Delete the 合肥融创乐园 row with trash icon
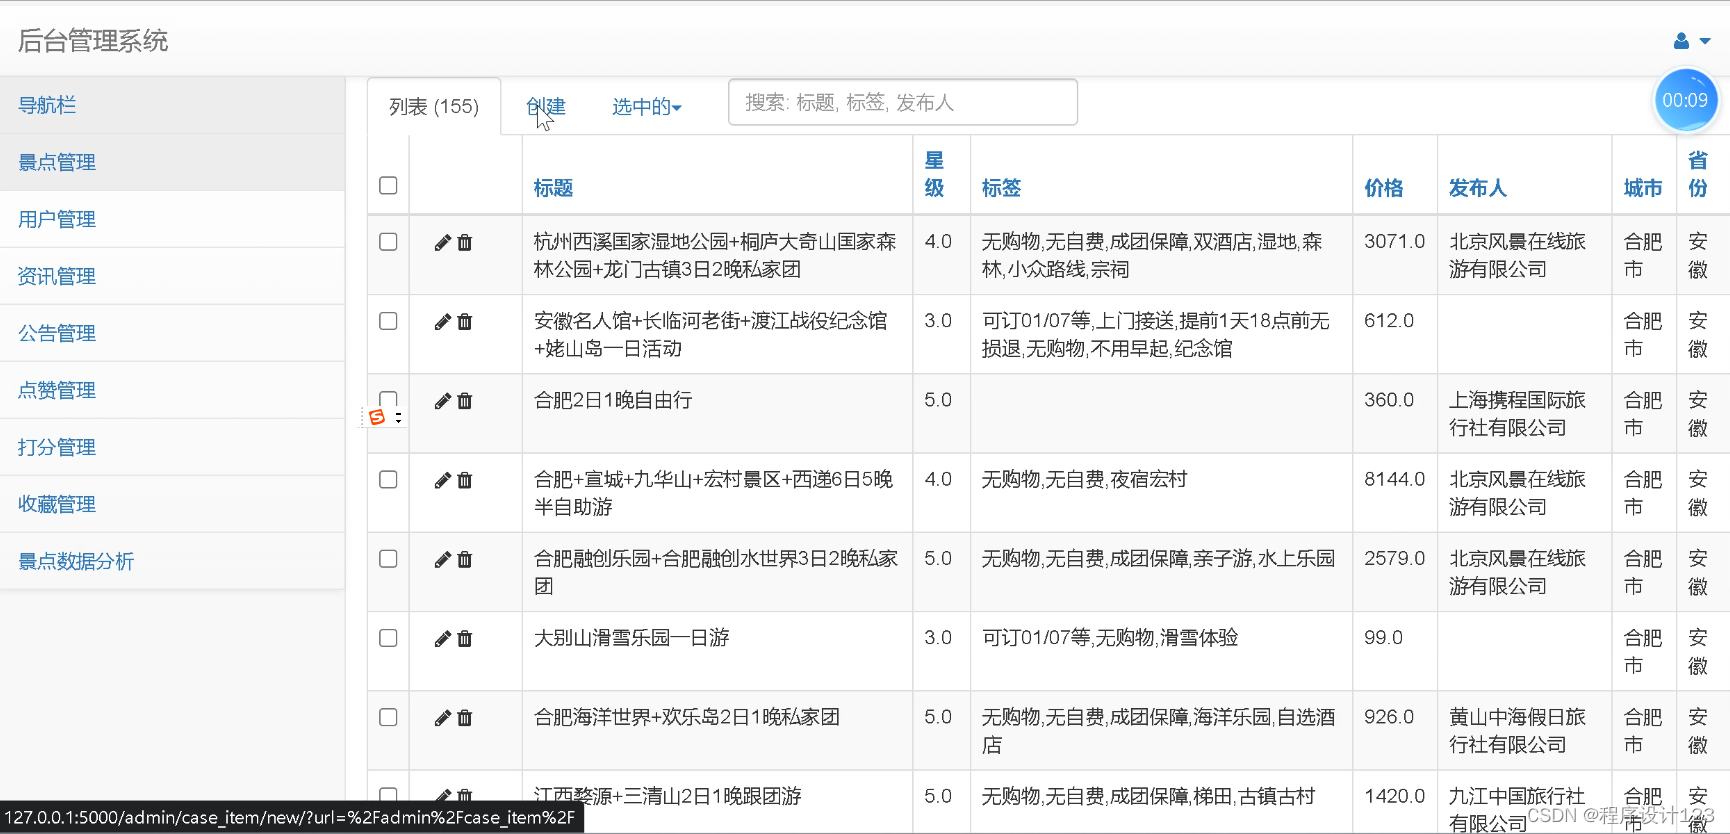 [465, 560]
